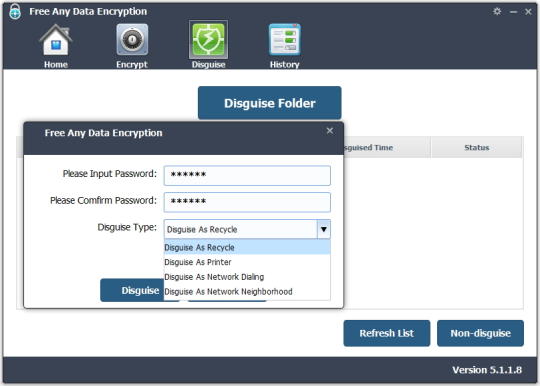Click the Disguise button in dialog
This screenshot has height=386, width=540.
(132, 290)
